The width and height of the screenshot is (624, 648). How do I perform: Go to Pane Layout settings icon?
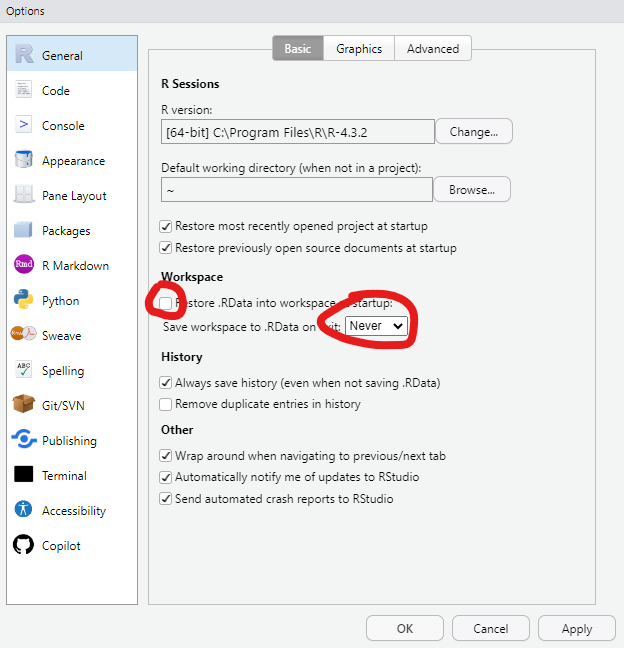pos(24,196)
